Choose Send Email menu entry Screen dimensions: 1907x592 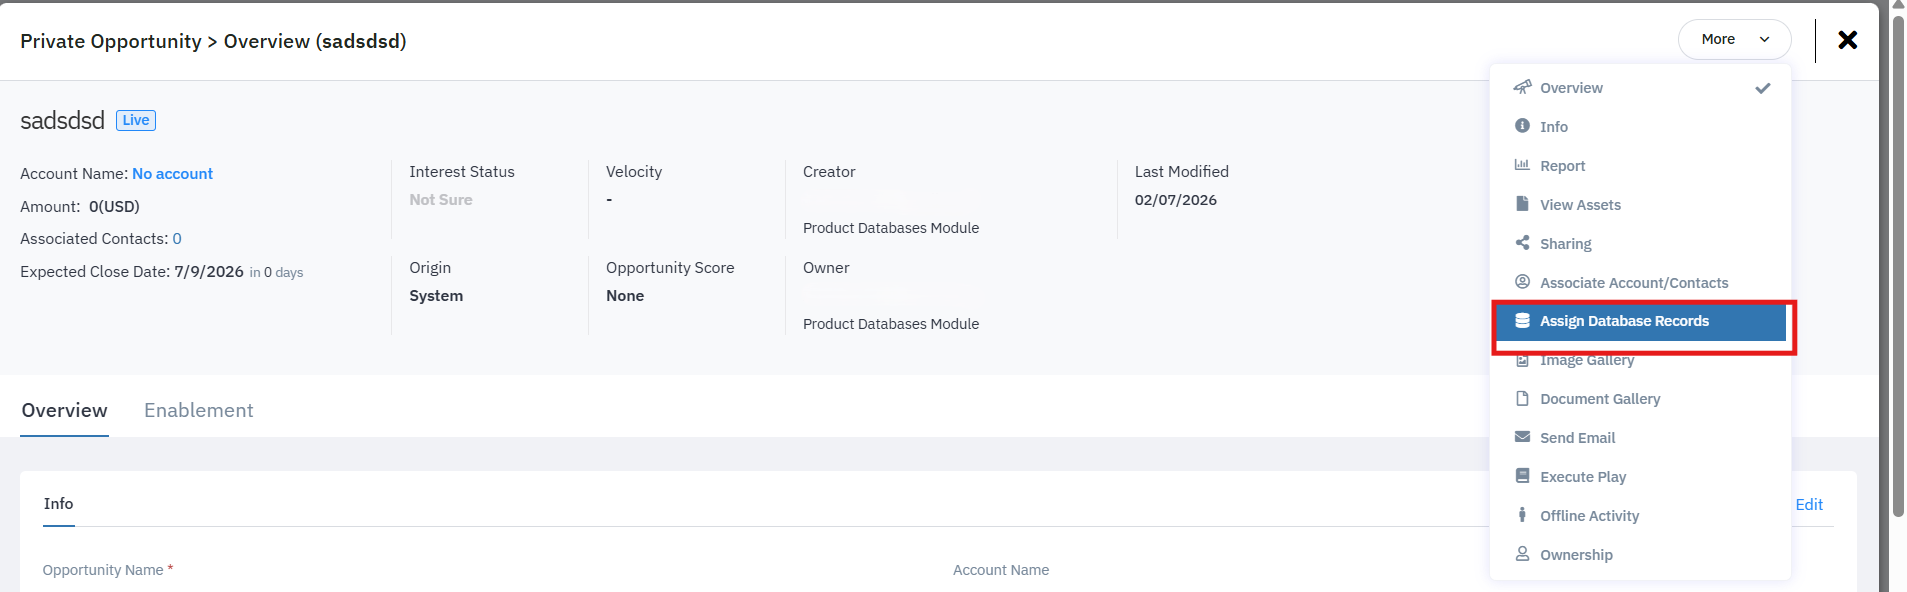coord(1640,438)
